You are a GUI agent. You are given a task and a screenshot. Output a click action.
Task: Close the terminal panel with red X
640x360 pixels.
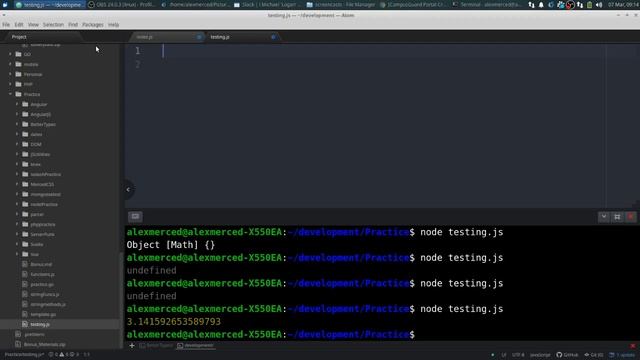tap(631, 217)
